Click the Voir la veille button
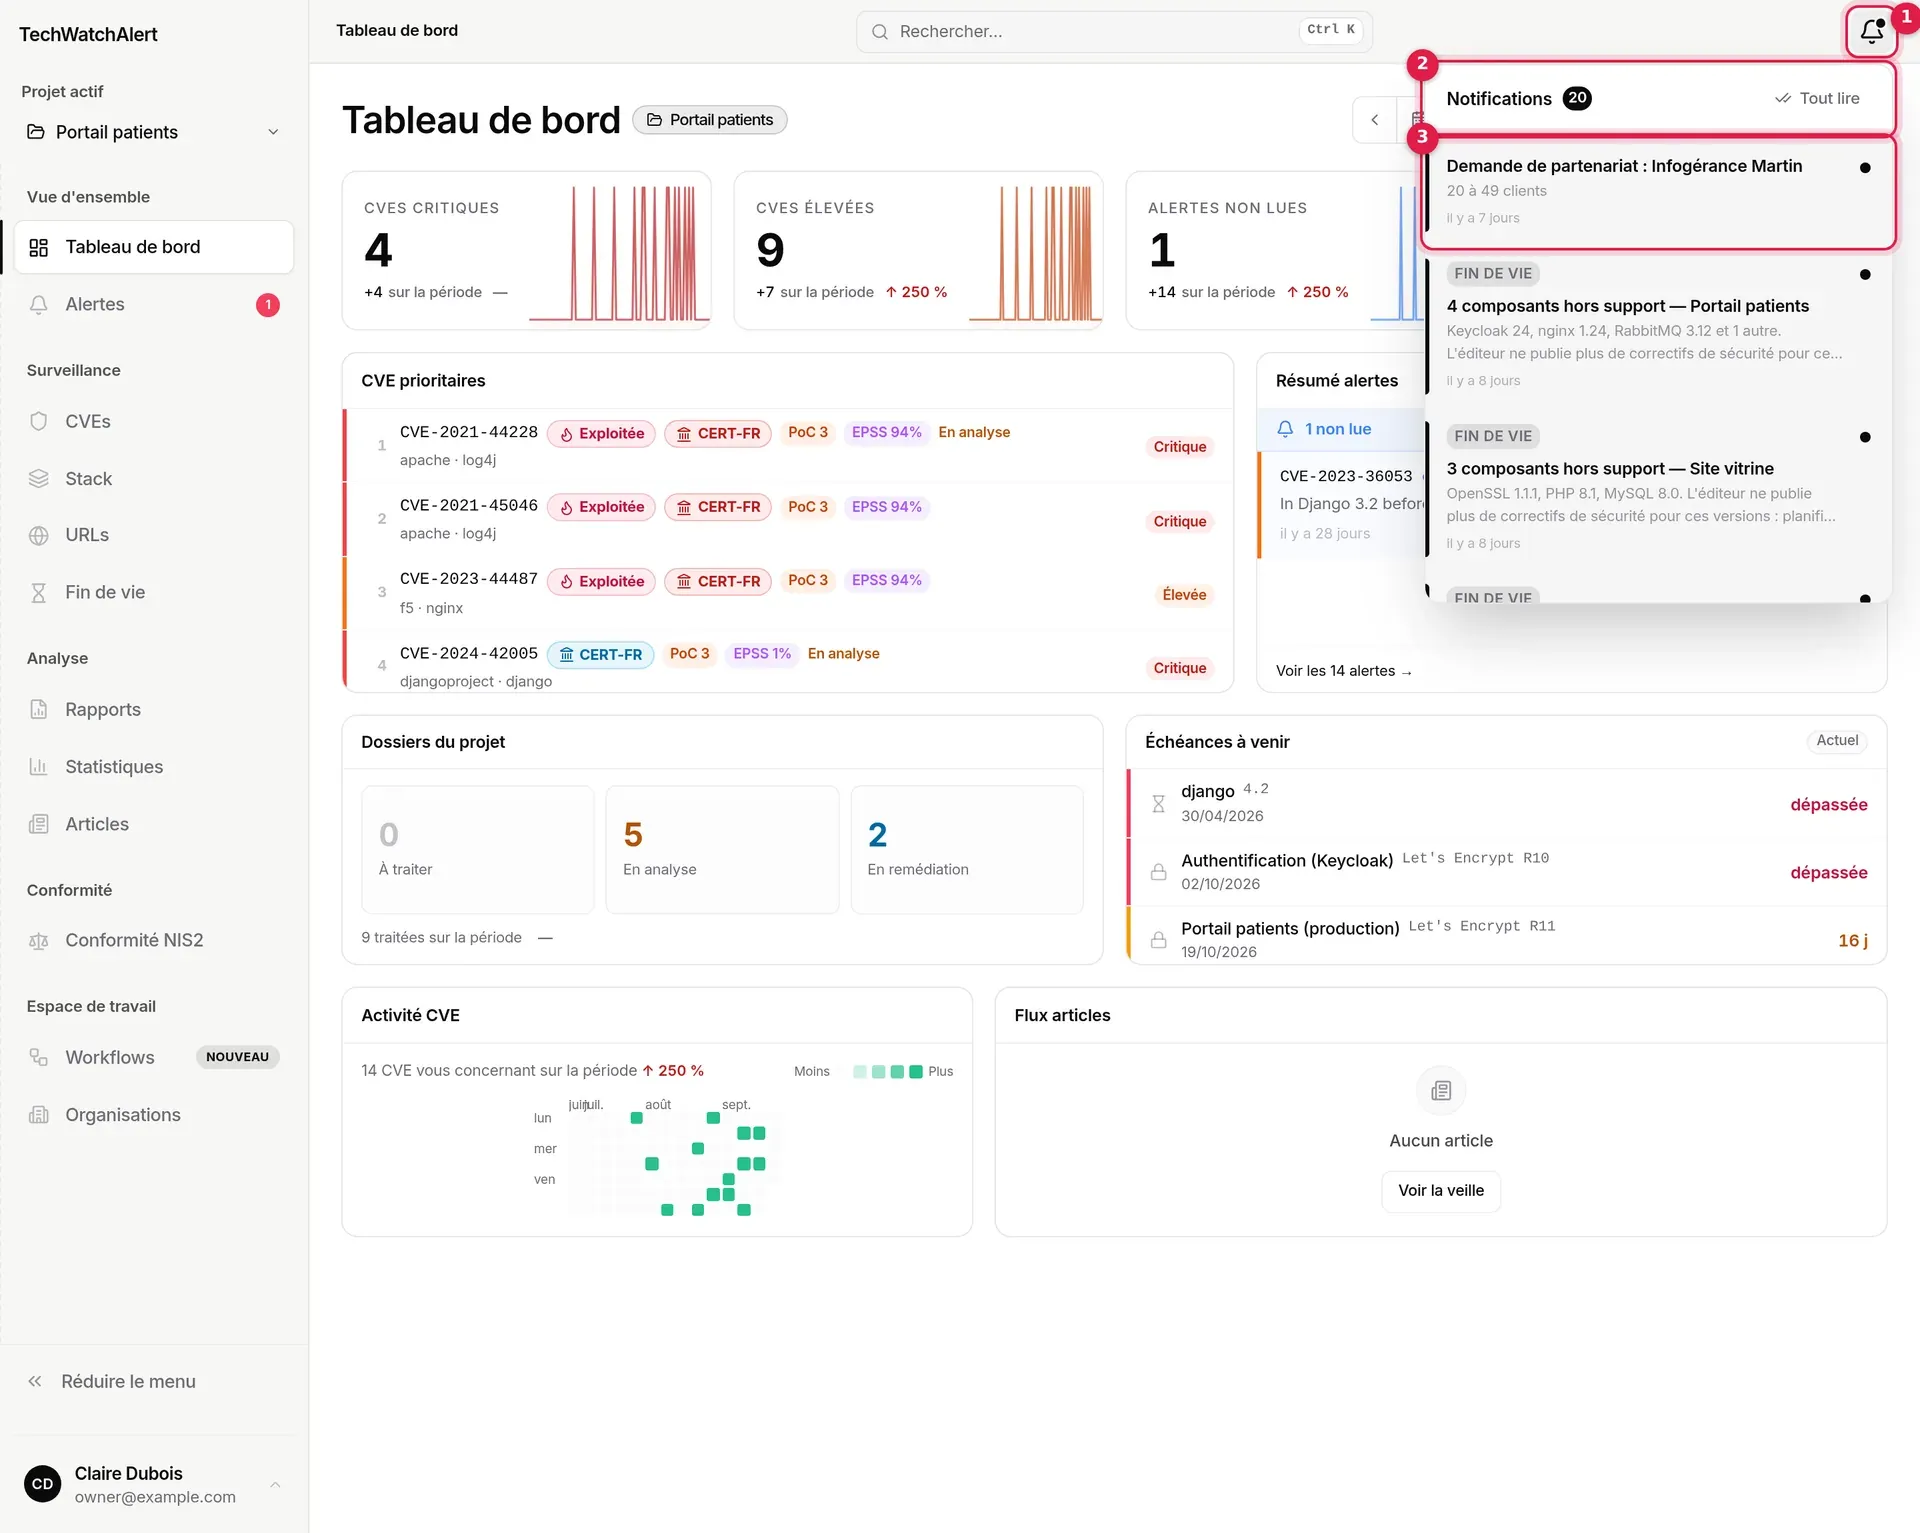Screen dimensions: 1920x1533 point(1441,1190)
